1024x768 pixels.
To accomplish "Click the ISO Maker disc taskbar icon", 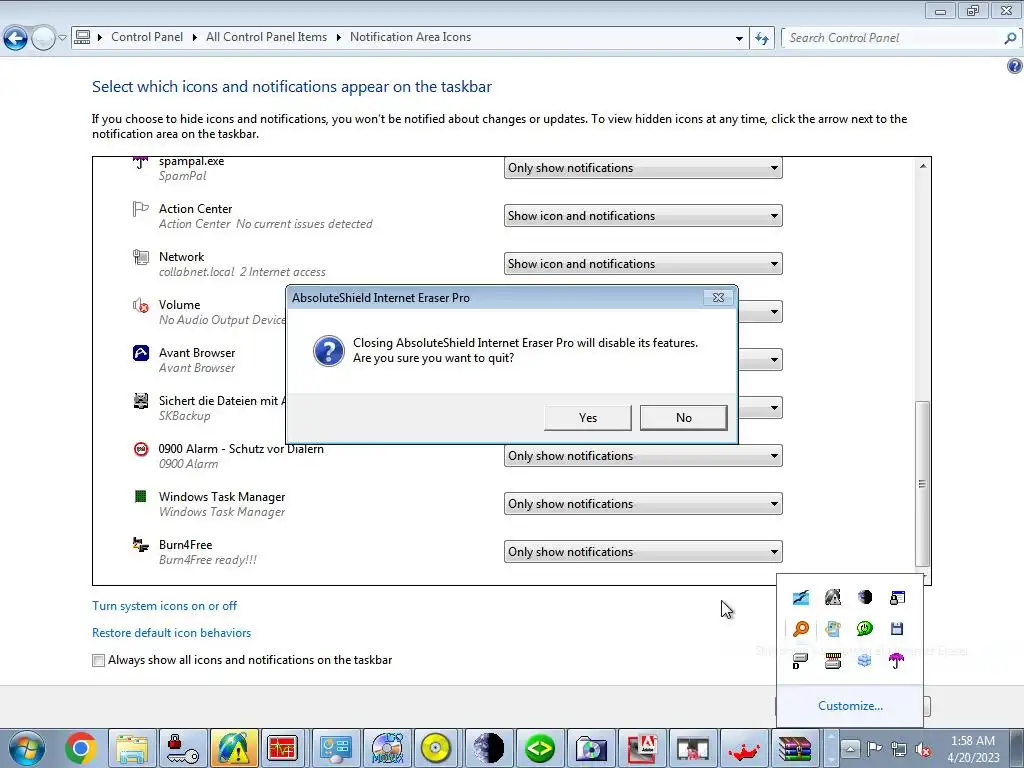I will click(x=387, y=748).
